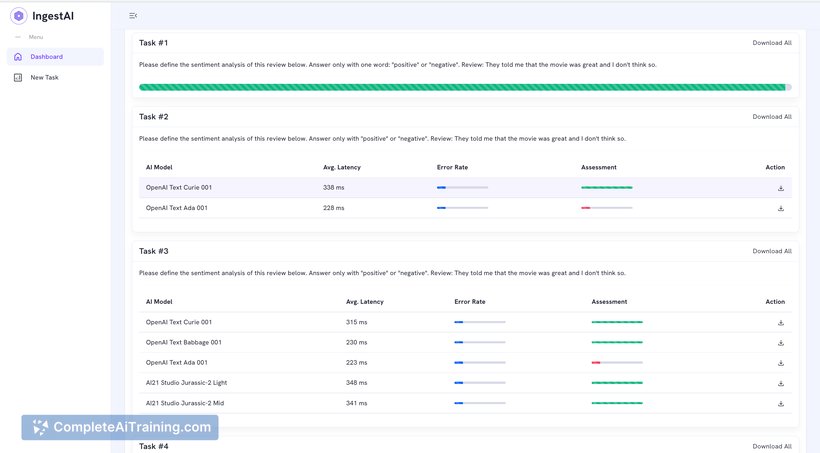Screen dimensions: 820x453
Task: Select AI21 Studio Jurassic-2 Mid row
Action: [x=465, y=403]
